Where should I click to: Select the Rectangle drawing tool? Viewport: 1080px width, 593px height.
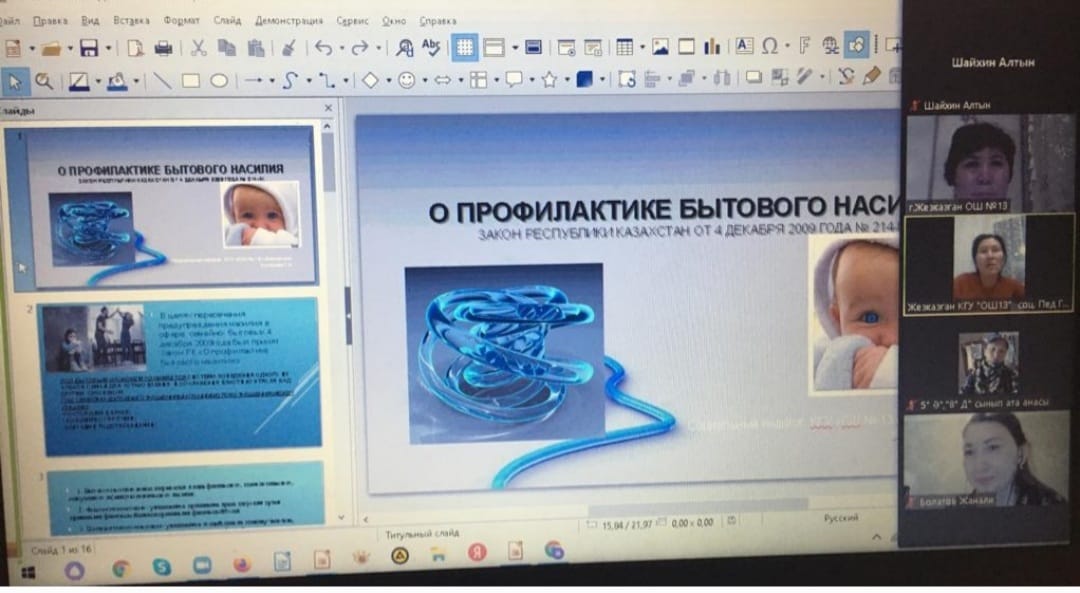(x=191, y=81)
